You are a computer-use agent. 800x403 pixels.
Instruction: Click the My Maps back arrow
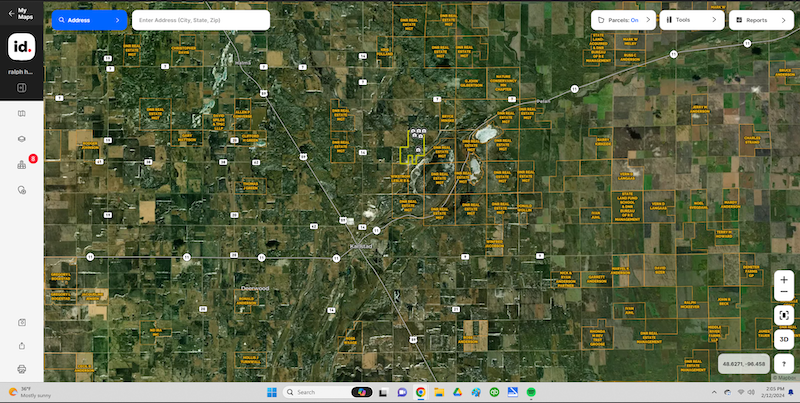pyautogui.click(x=9, y=12)
